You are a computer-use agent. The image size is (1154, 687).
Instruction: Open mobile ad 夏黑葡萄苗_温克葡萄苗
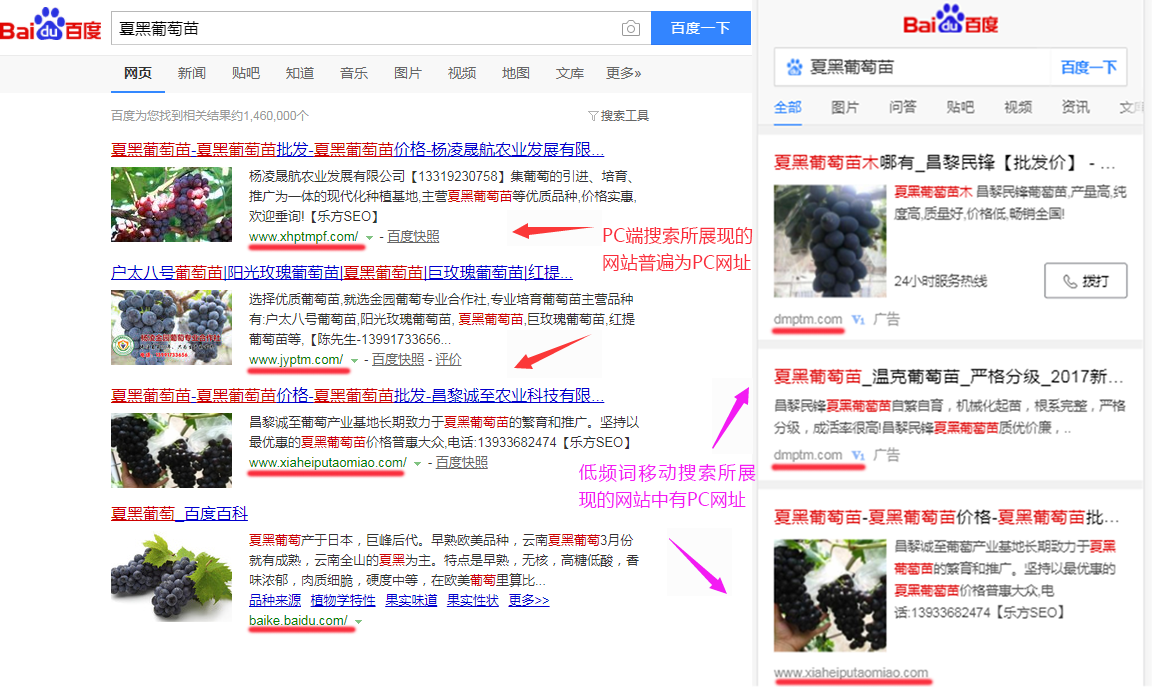pos(948,377)
